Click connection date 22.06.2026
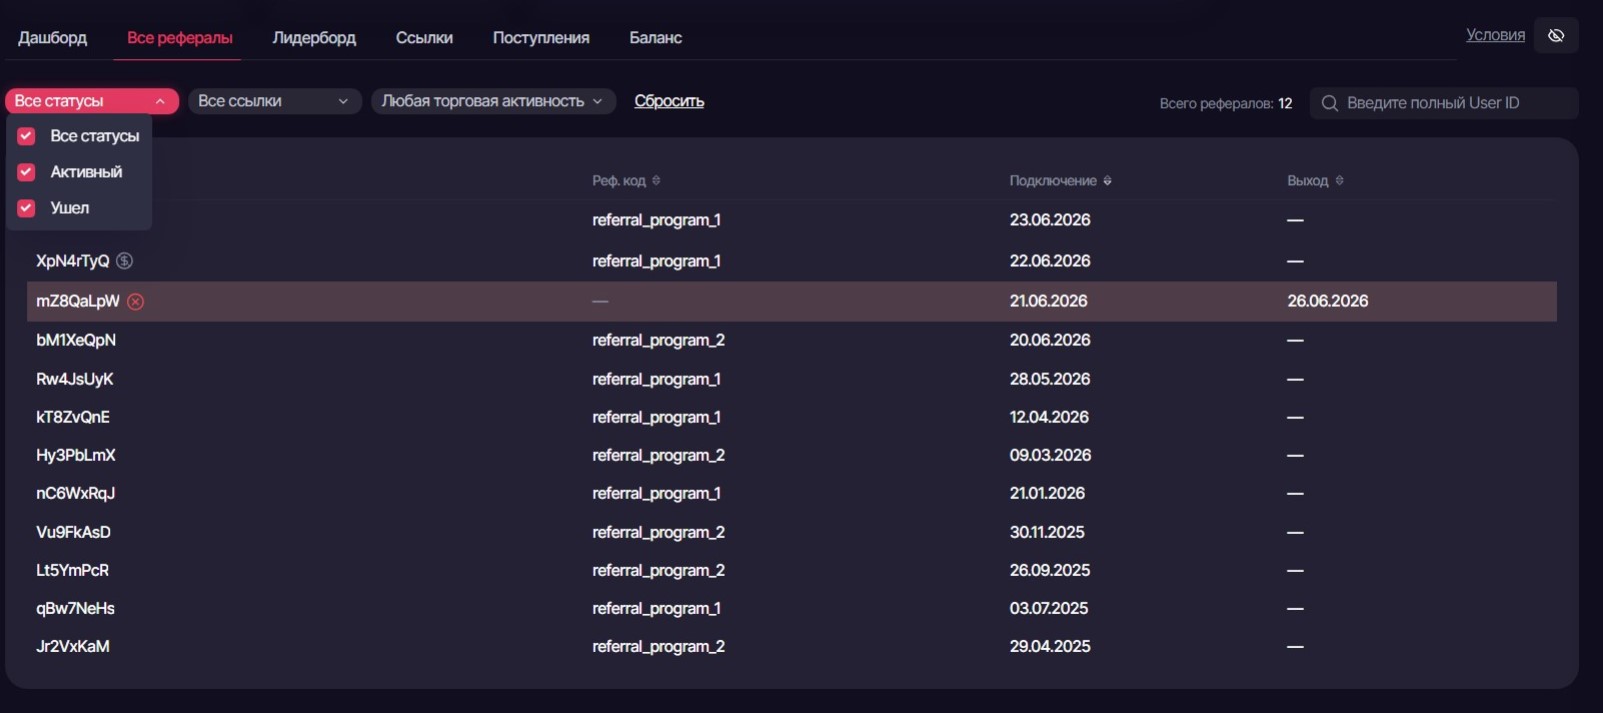Viewport: 1603px width, 713px height. pyautogui.click(x=1050, y=261)
